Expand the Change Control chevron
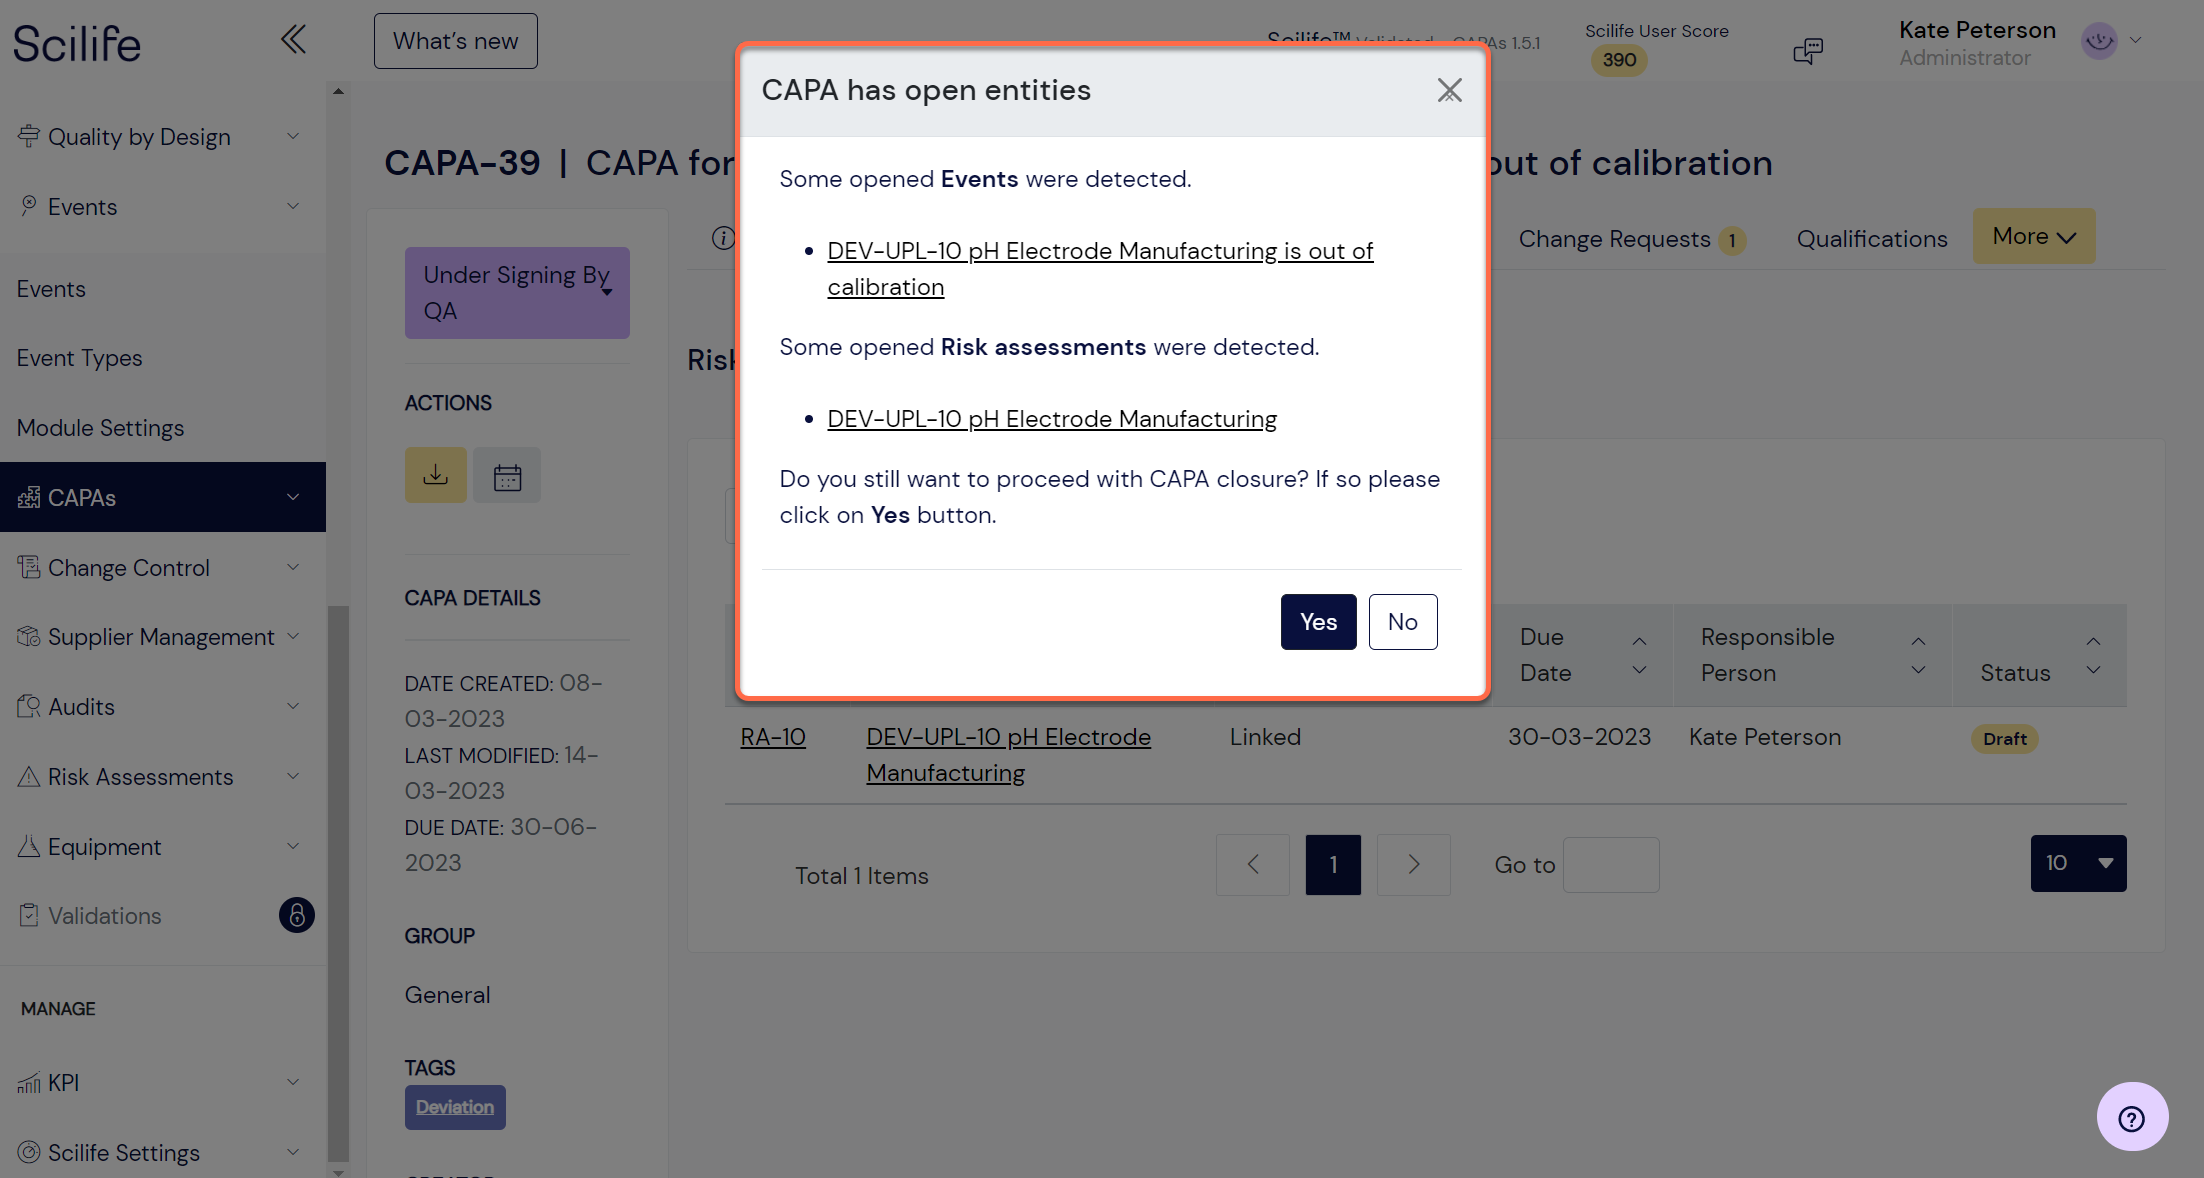 click(293, 567)
